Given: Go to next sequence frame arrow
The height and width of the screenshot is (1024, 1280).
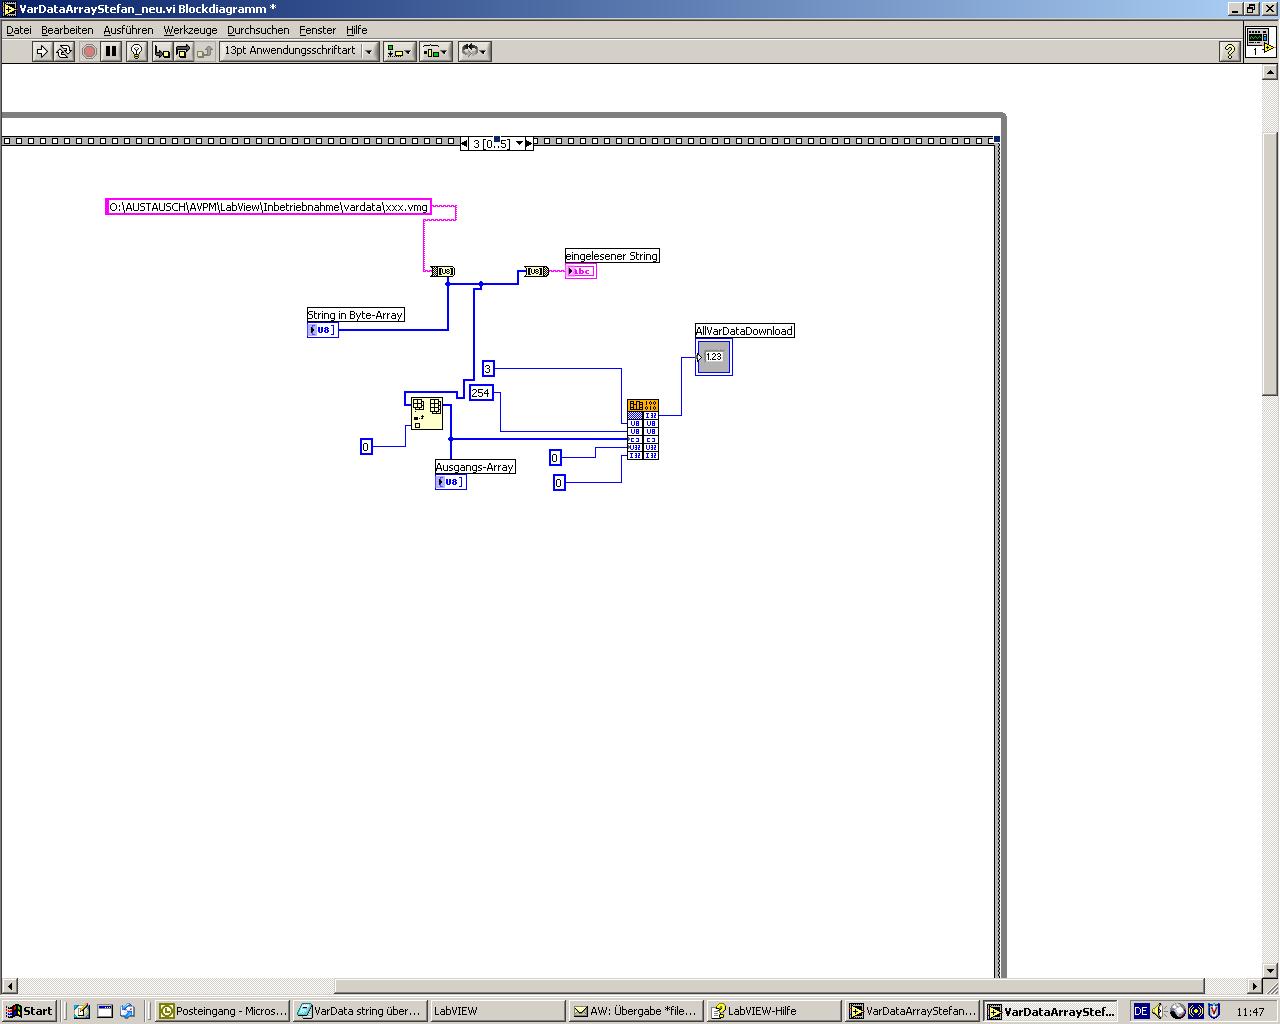Looking at the screenshot, I should [529, 144].
